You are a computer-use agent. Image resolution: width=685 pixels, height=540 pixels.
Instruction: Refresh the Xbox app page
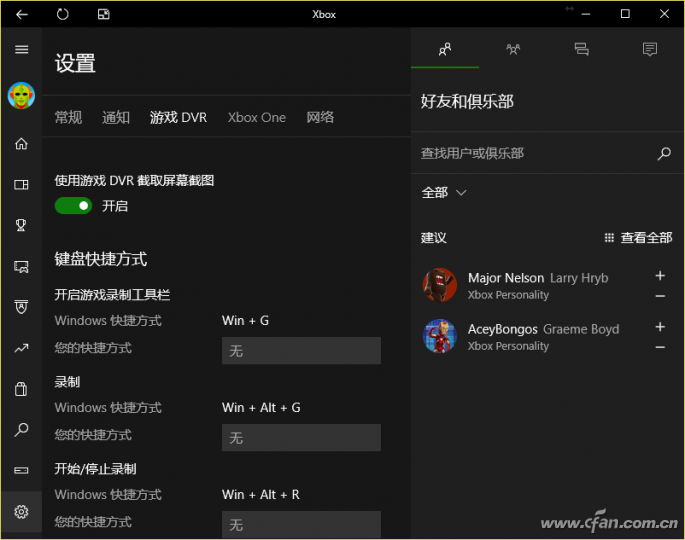click(62, 14)
